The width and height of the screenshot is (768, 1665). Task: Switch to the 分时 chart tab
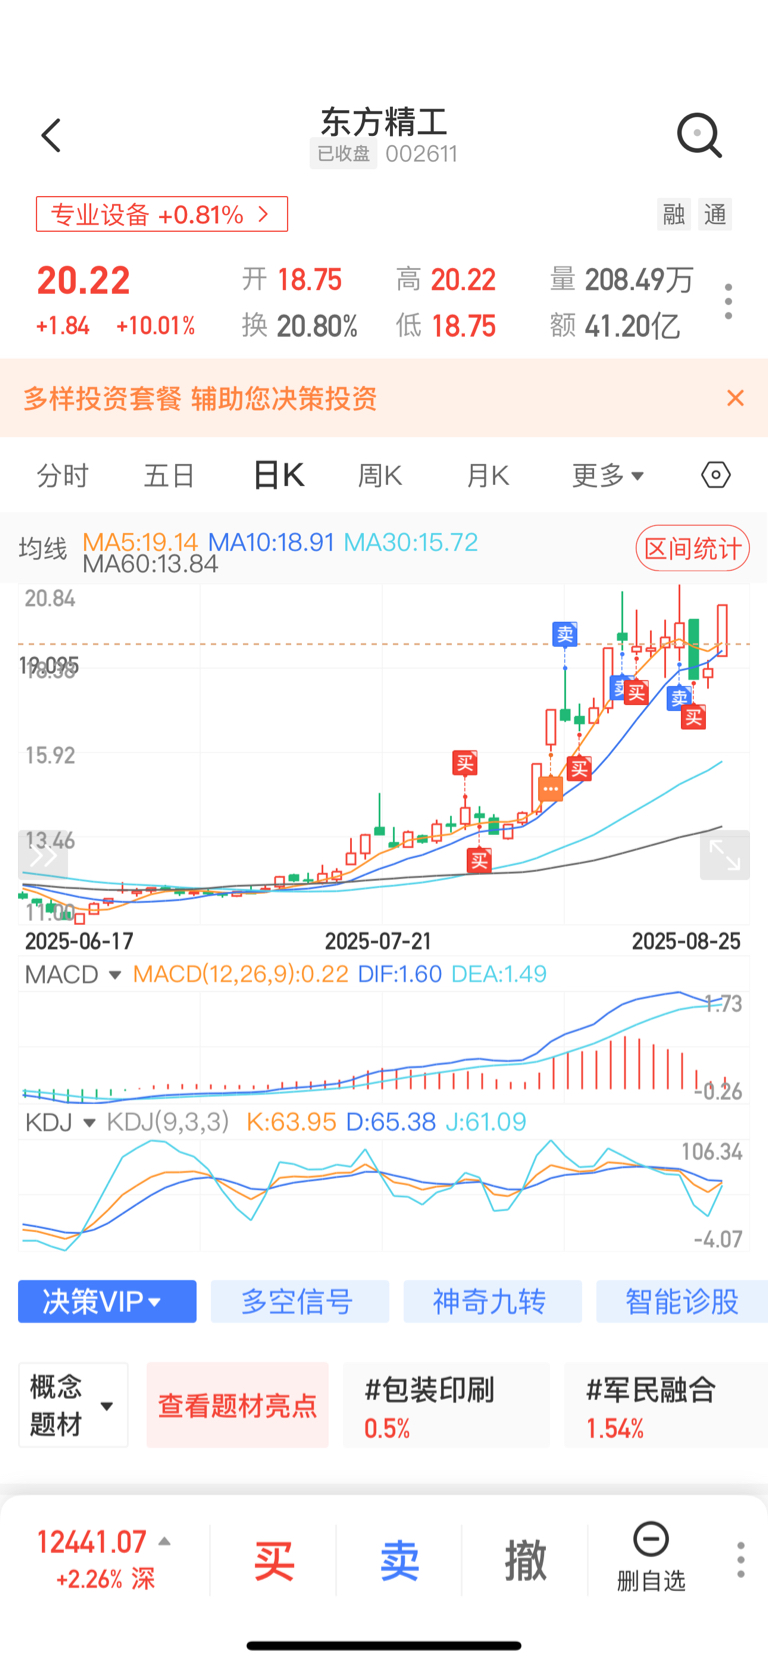click(x=62, y=475)
